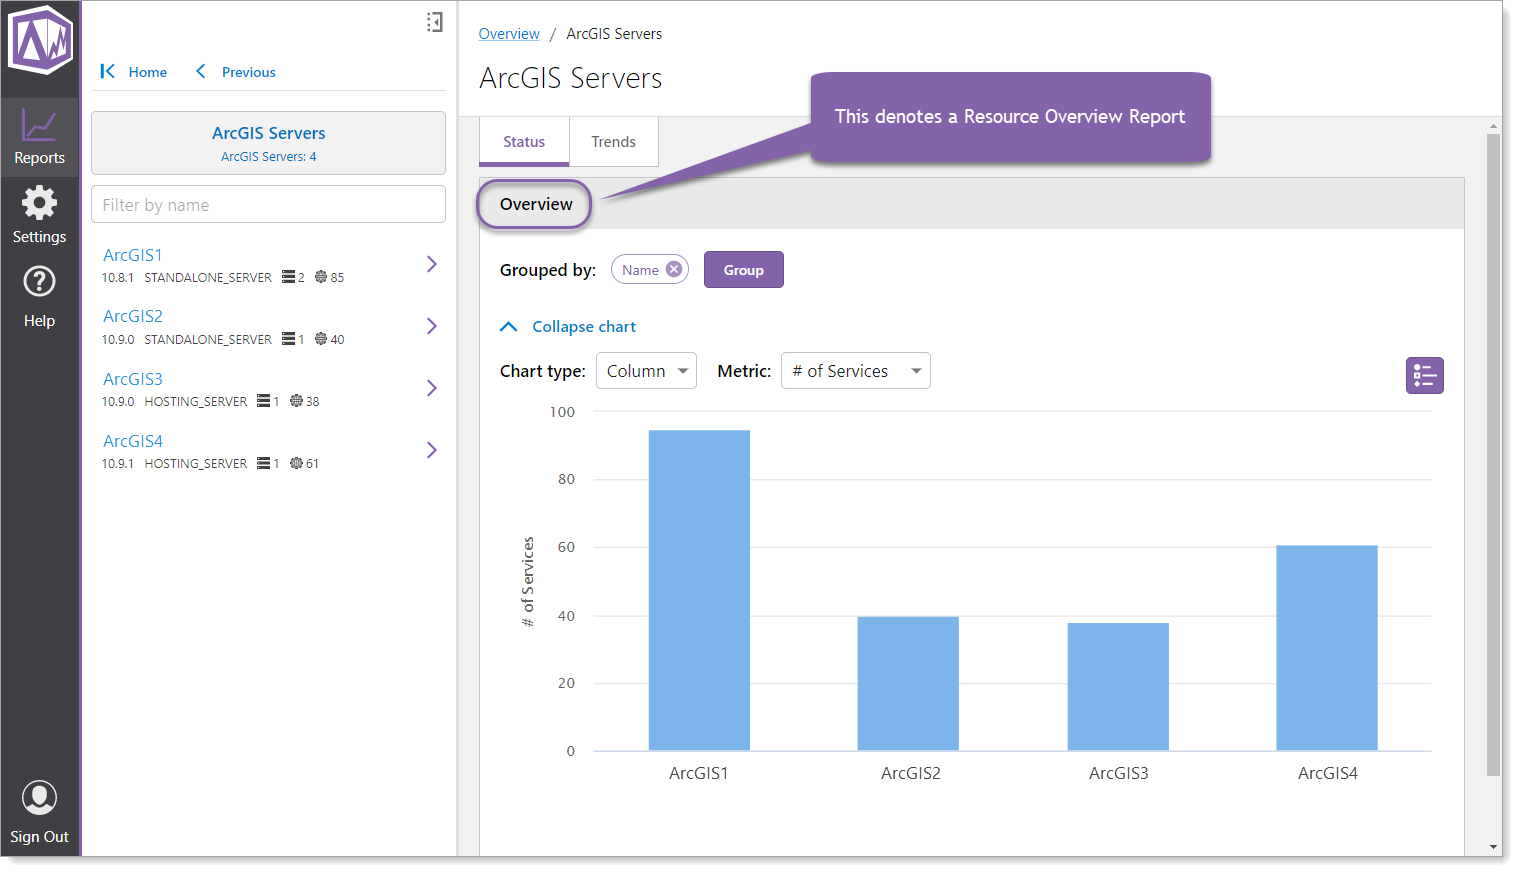The width and height of the screenshot is (1518, 872).
Task: Click the machines icon next to ArcGIS3
Action: [x=266, y=401]
